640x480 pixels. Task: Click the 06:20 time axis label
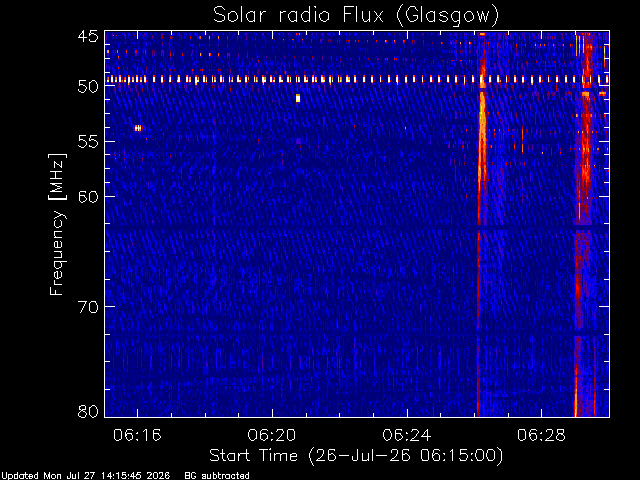[x=272, y=435]
